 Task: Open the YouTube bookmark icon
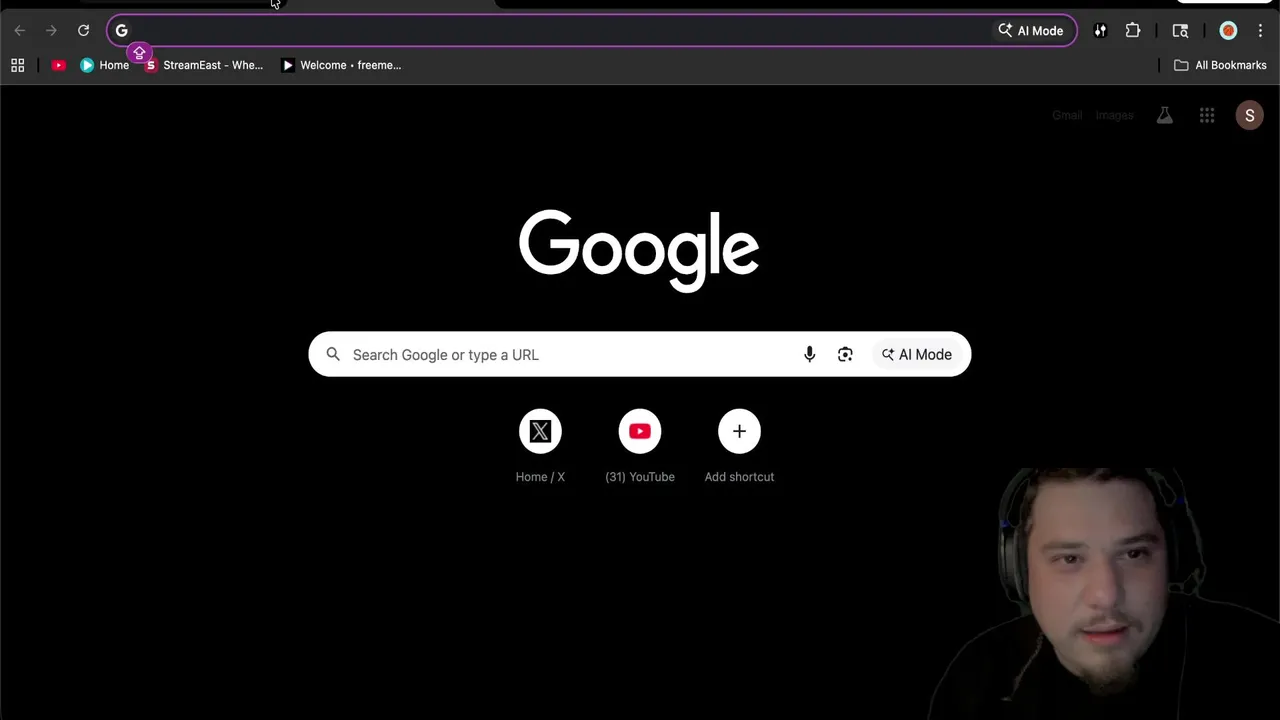click(59, 65)
